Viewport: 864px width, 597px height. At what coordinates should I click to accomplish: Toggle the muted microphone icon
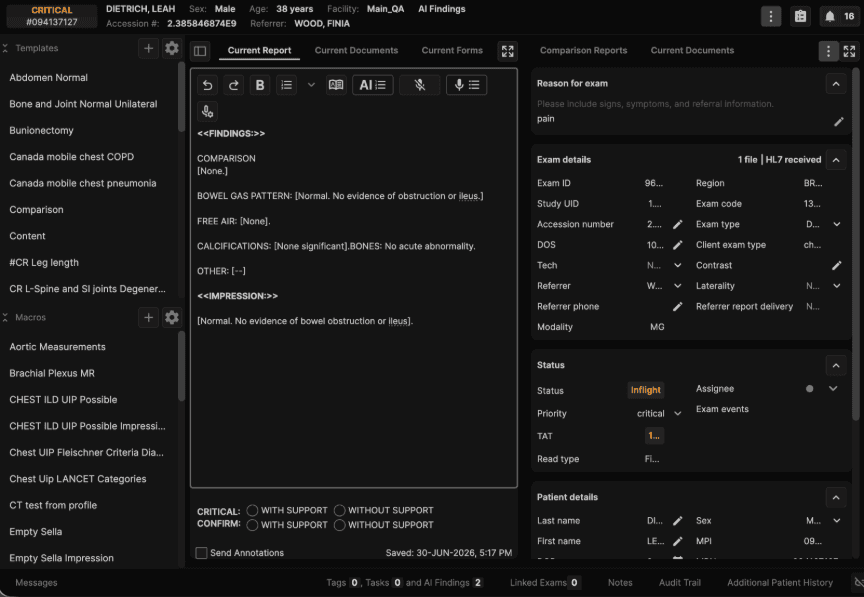pyautogui.click(x=420, y=85)
